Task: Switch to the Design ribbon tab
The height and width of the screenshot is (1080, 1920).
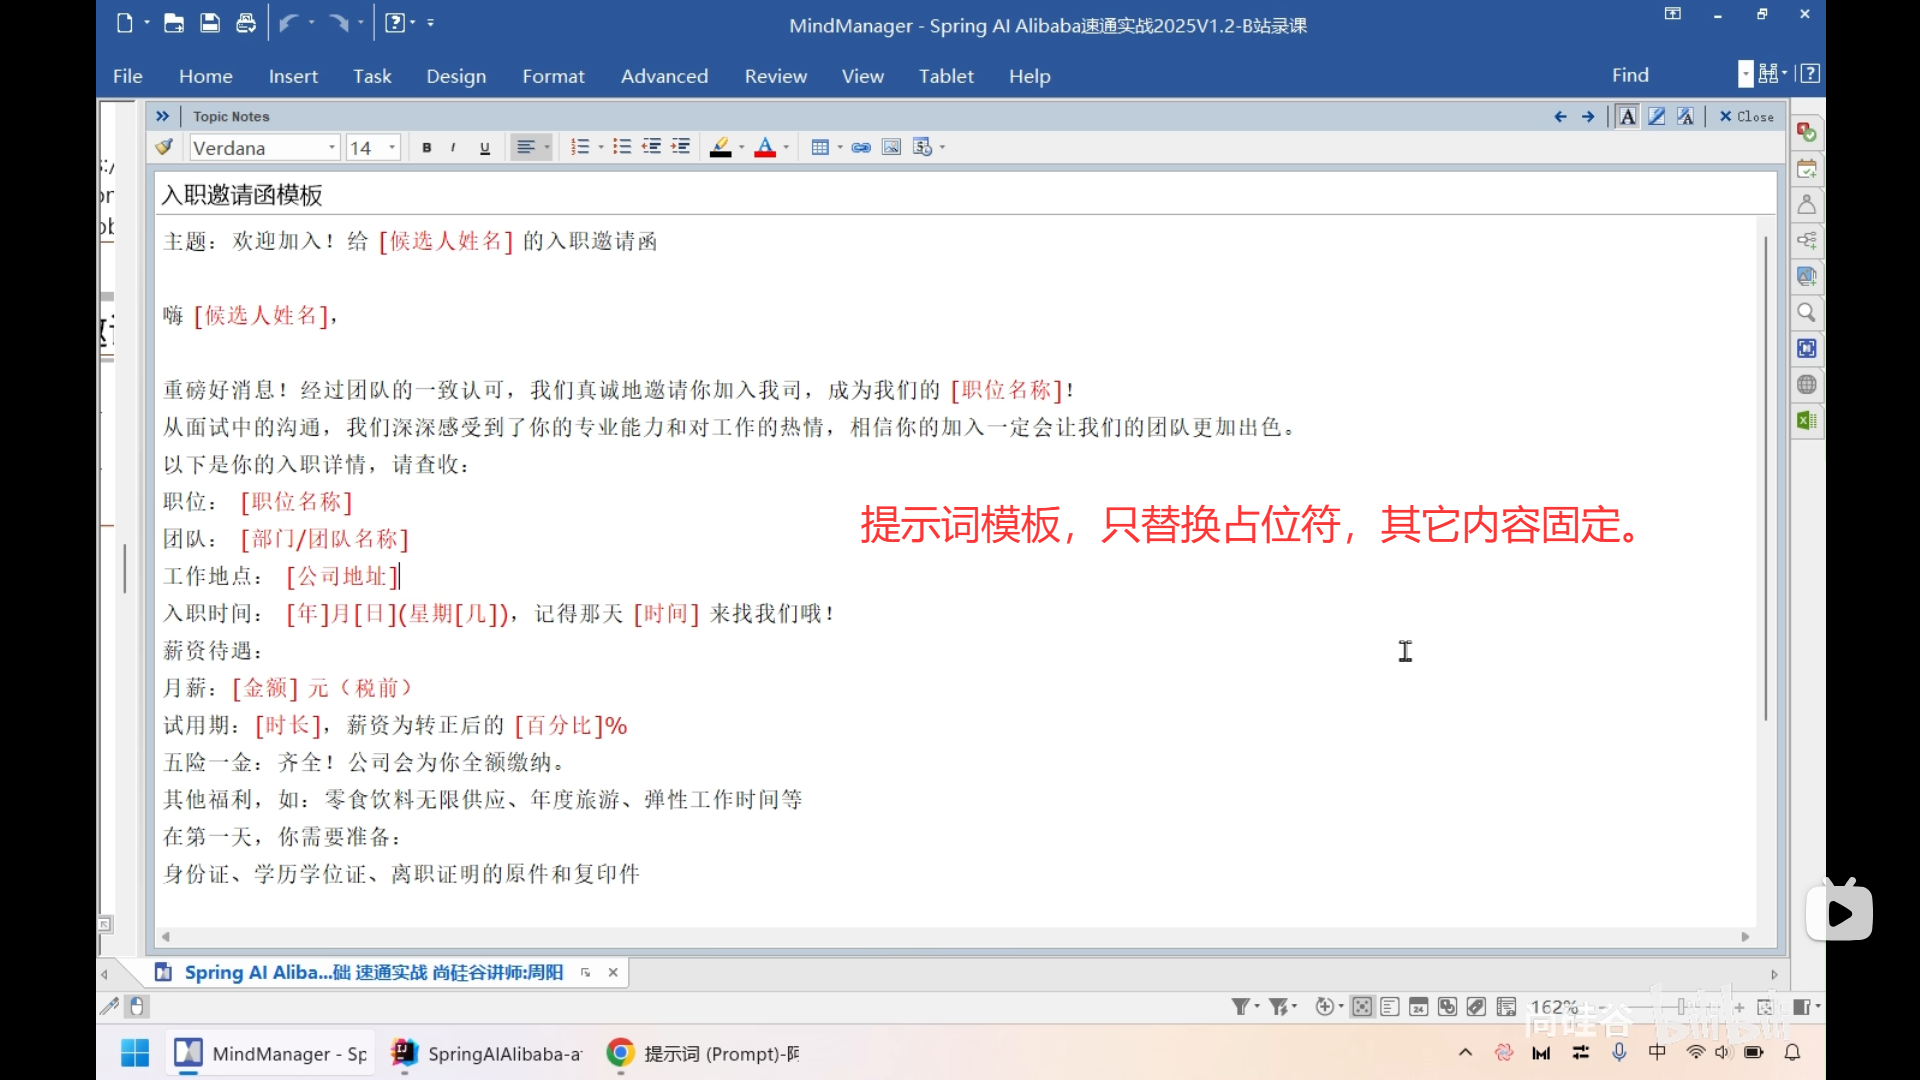Action: 456,75
